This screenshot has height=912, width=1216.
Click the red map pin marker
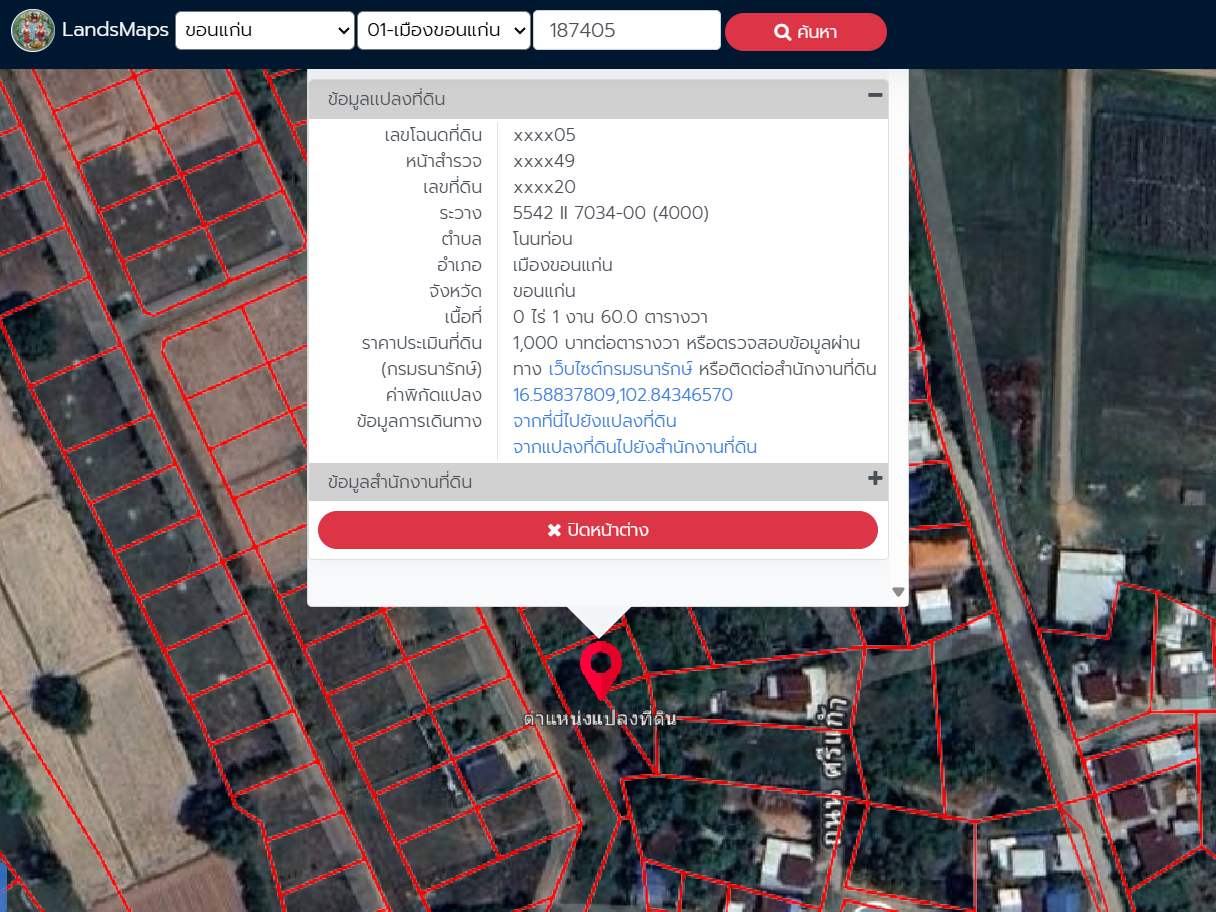pyautogui.click(x=600, y=667)
